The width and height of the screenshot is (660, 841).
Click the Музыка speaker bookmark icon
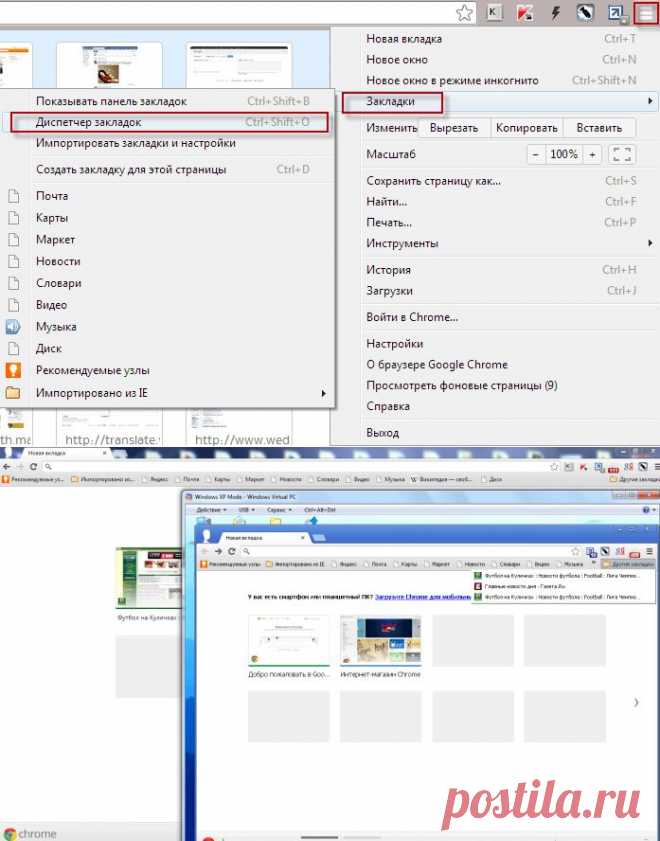click(x=13, y=327)
